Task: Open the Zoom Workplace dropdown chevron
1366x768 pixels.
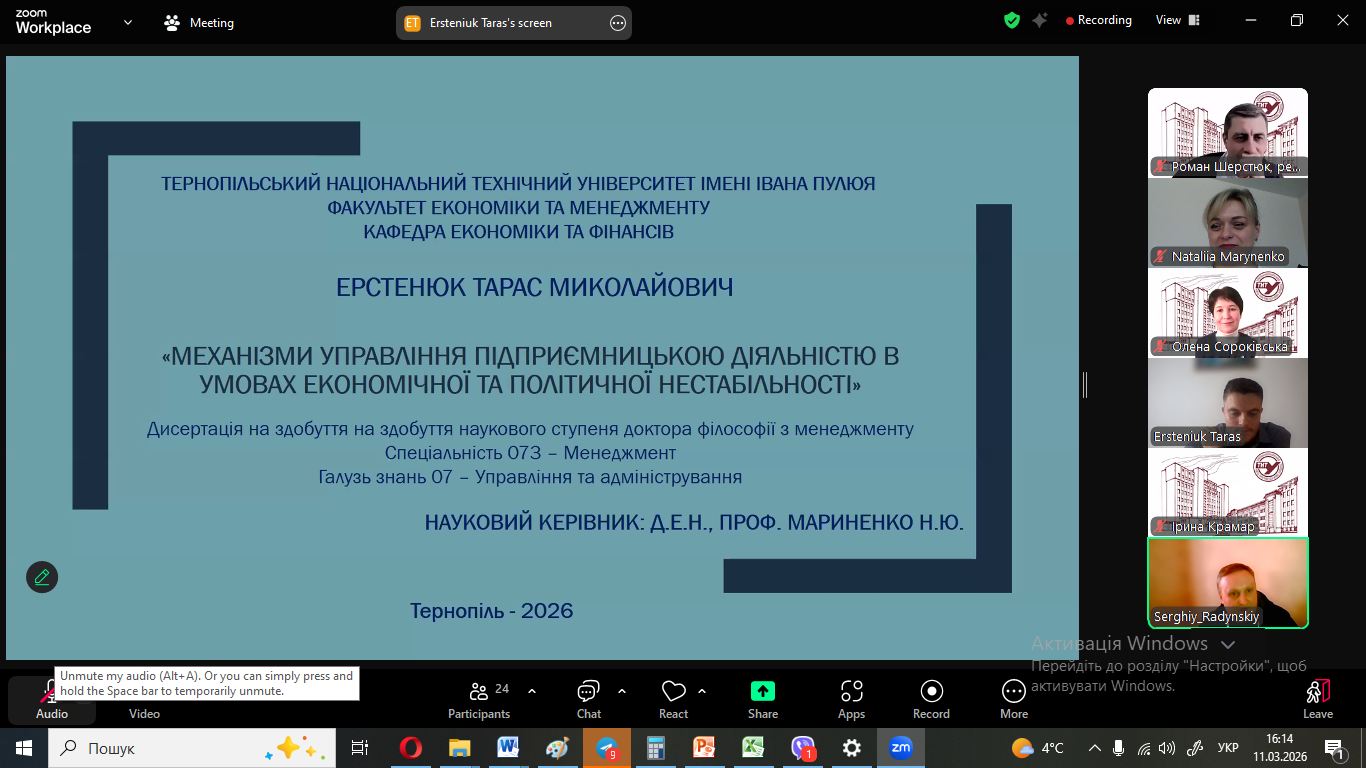Action: click(x=128, y=22)
